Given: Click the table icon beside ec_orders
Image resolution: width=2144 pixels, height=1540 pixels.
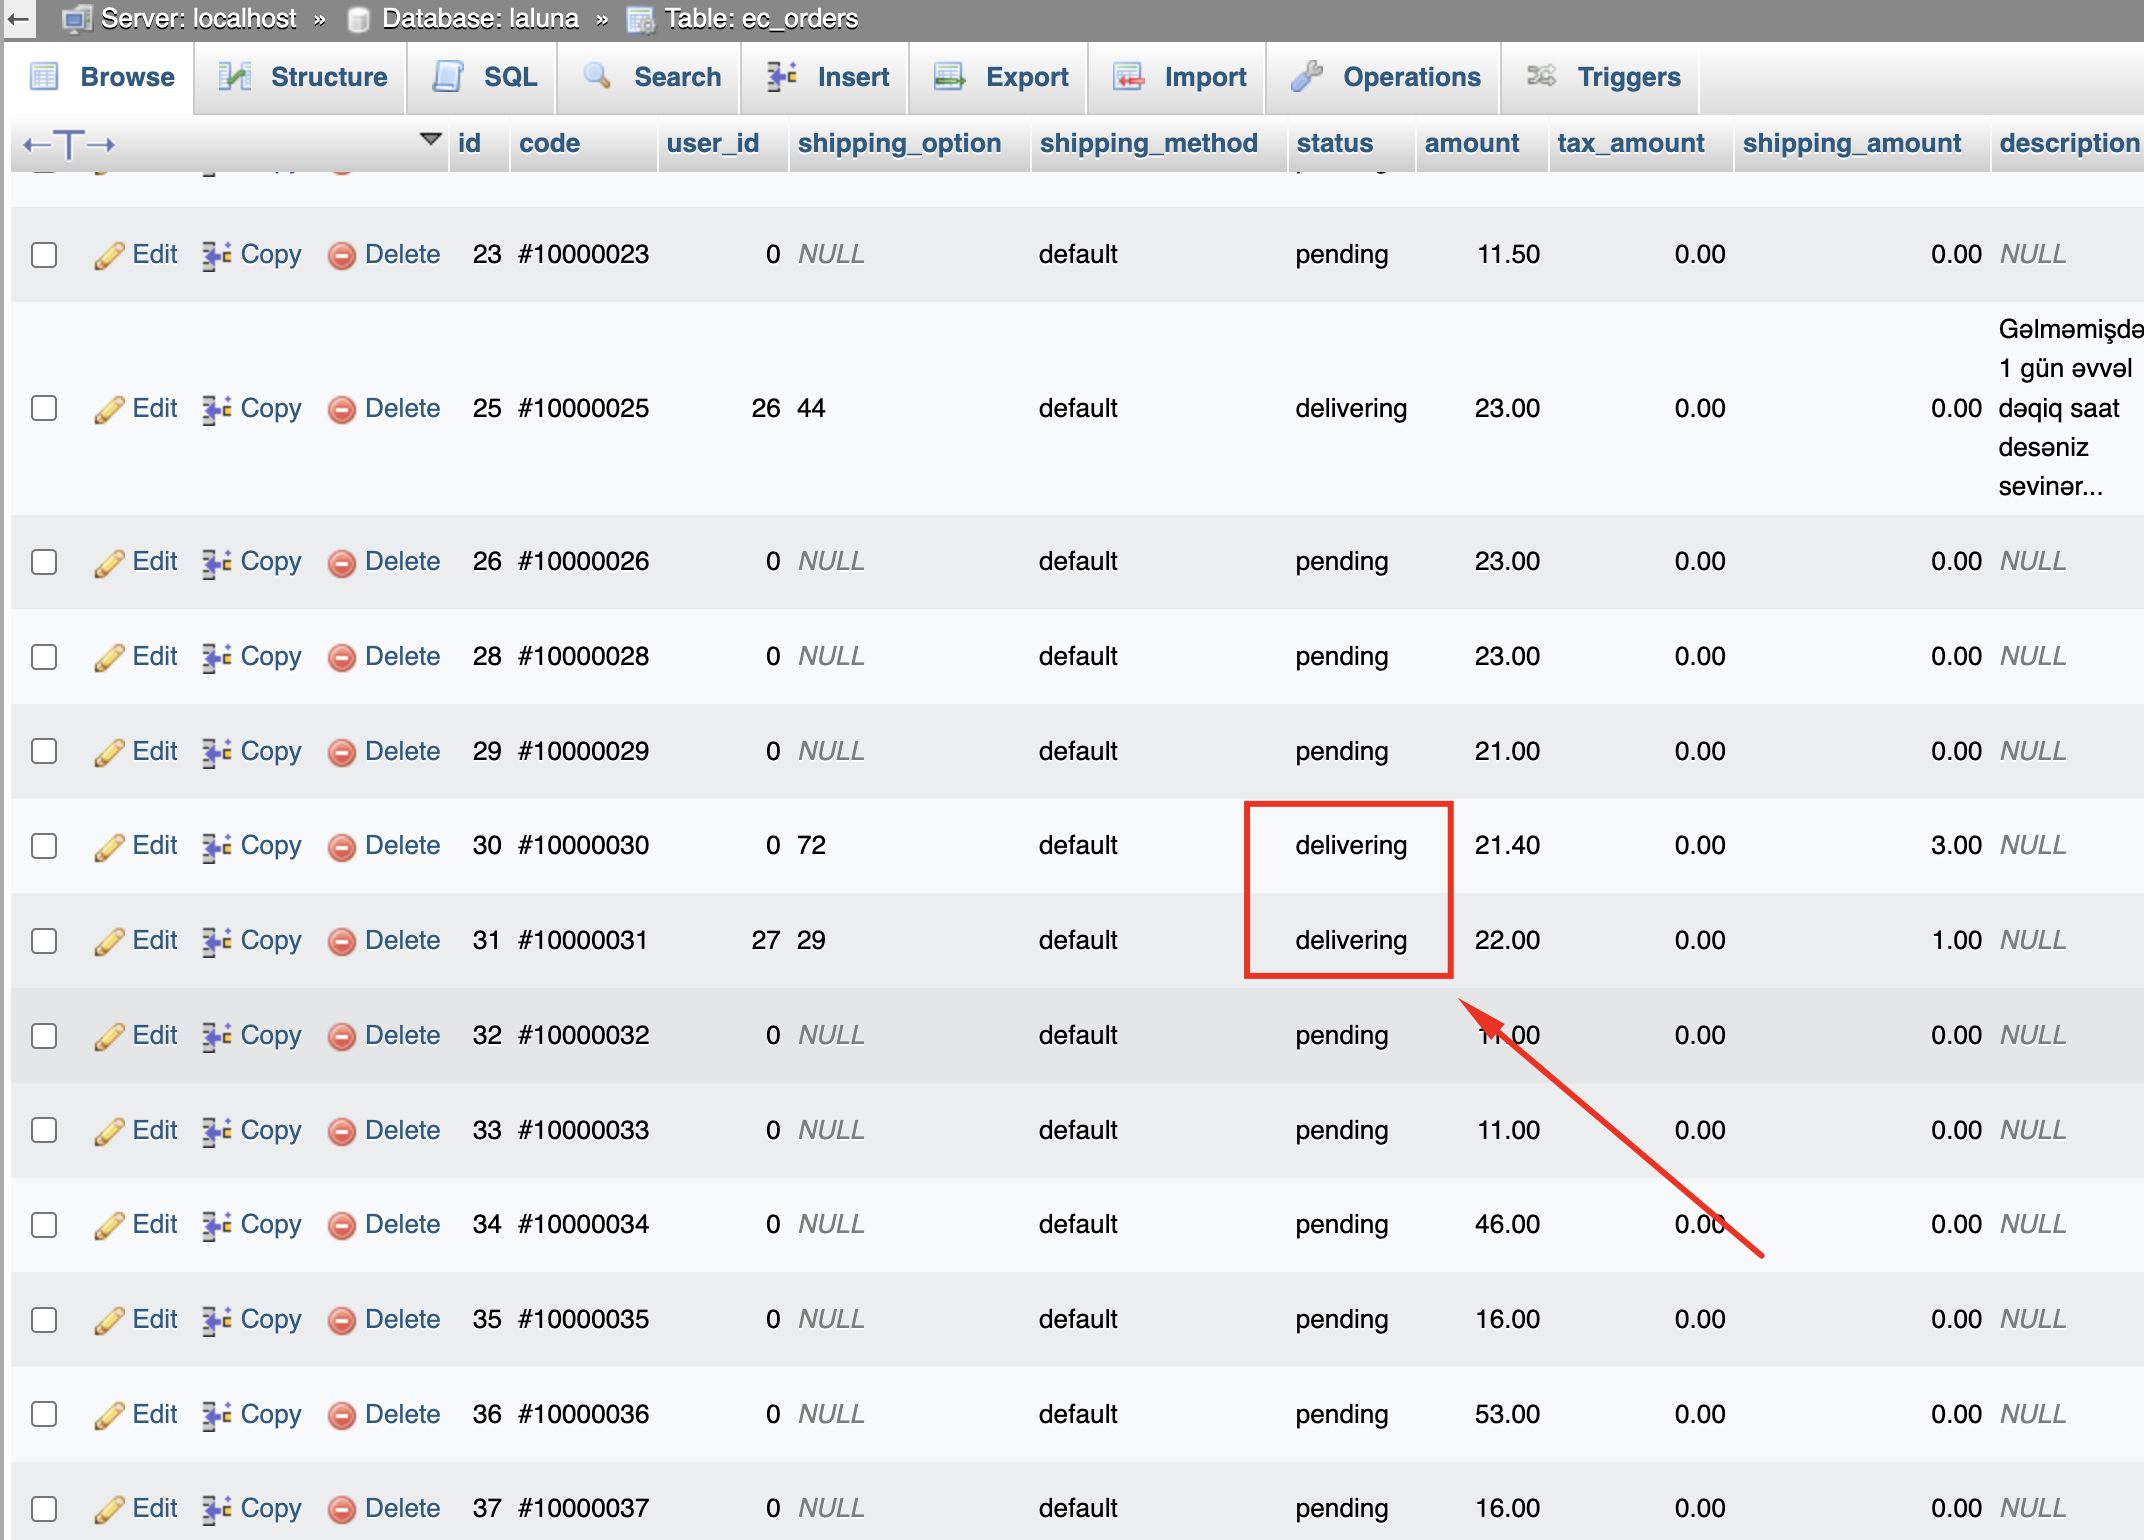Looking at the screenshot, I should pyautogui.click(x=640, y=19).
